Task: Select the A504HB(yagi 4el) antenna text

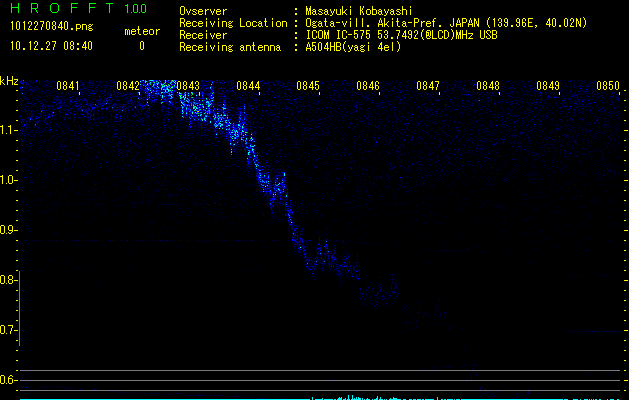Action: pyautogui.click(x=353, y=47)
